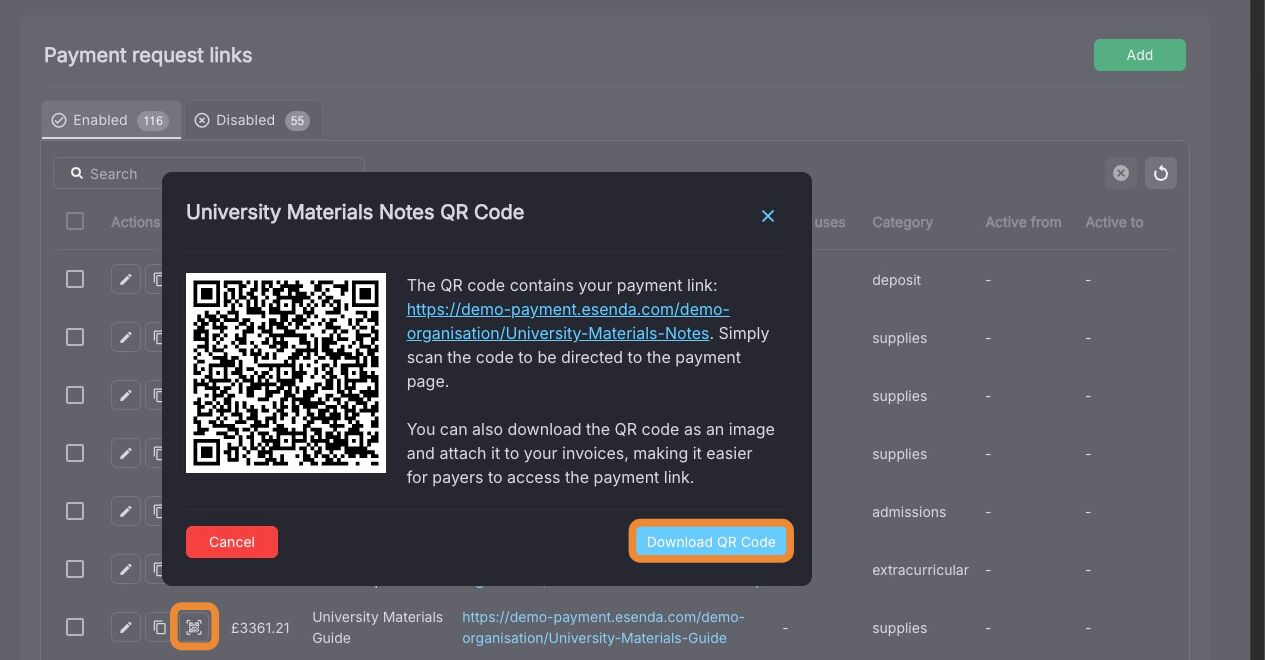
Task: Tick the University Materials Guide row checkbox
Action: 75,627
